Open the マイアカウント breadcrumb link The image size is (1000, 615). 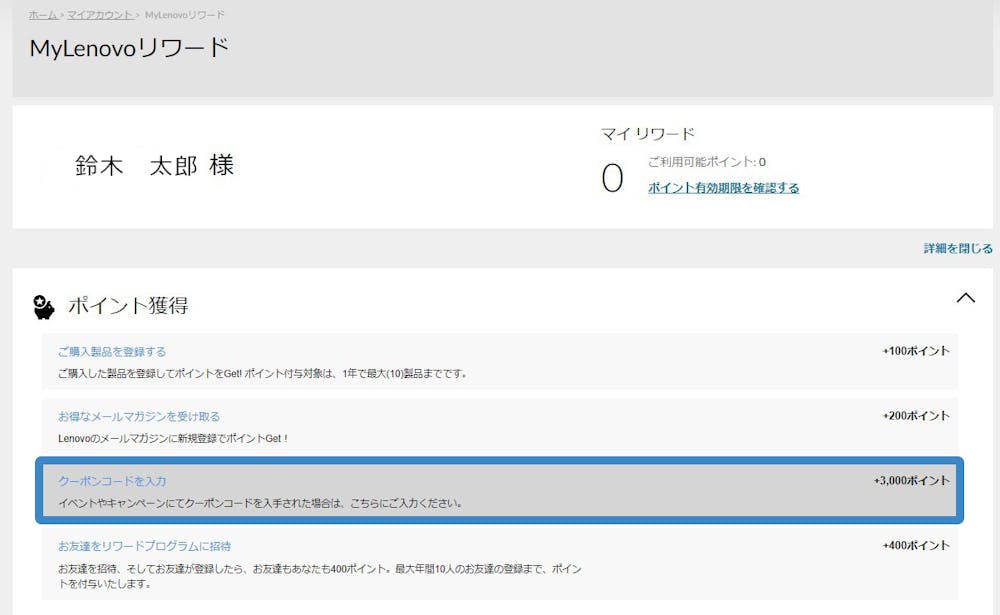[x=100, y=15]
